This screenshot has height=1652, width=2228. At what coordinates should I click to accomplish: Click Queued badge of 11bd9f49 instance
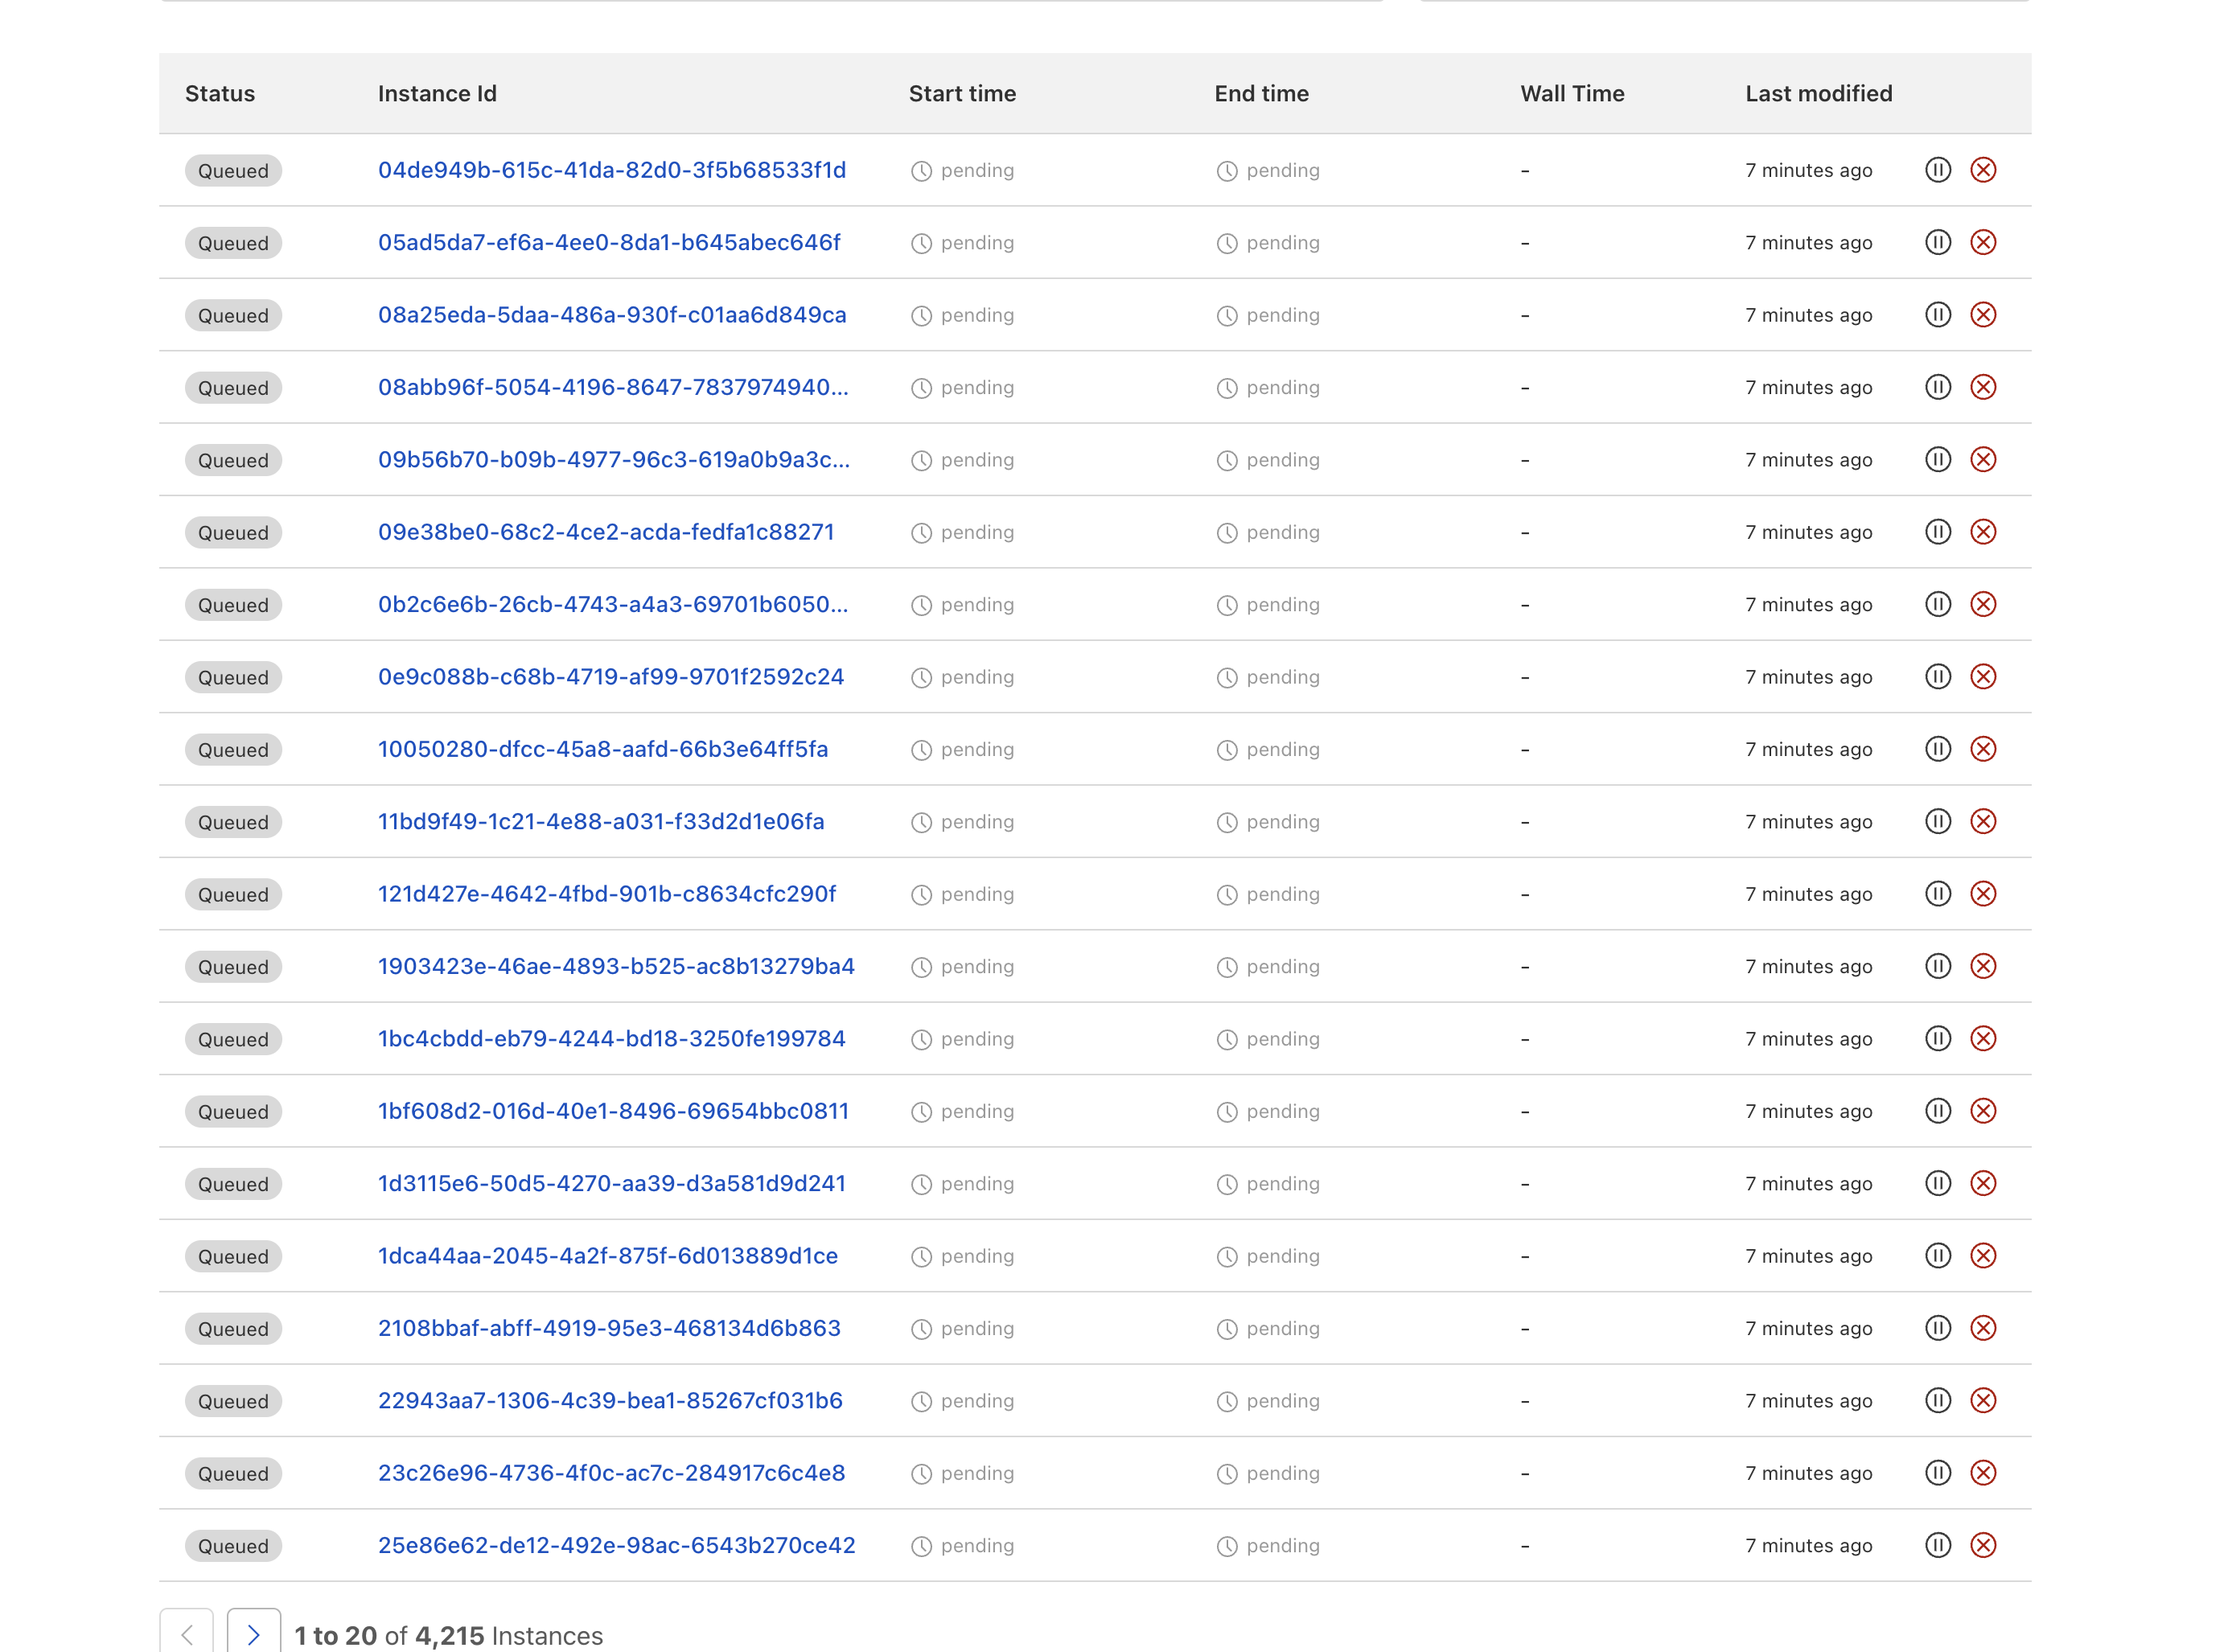coord(233,822)
